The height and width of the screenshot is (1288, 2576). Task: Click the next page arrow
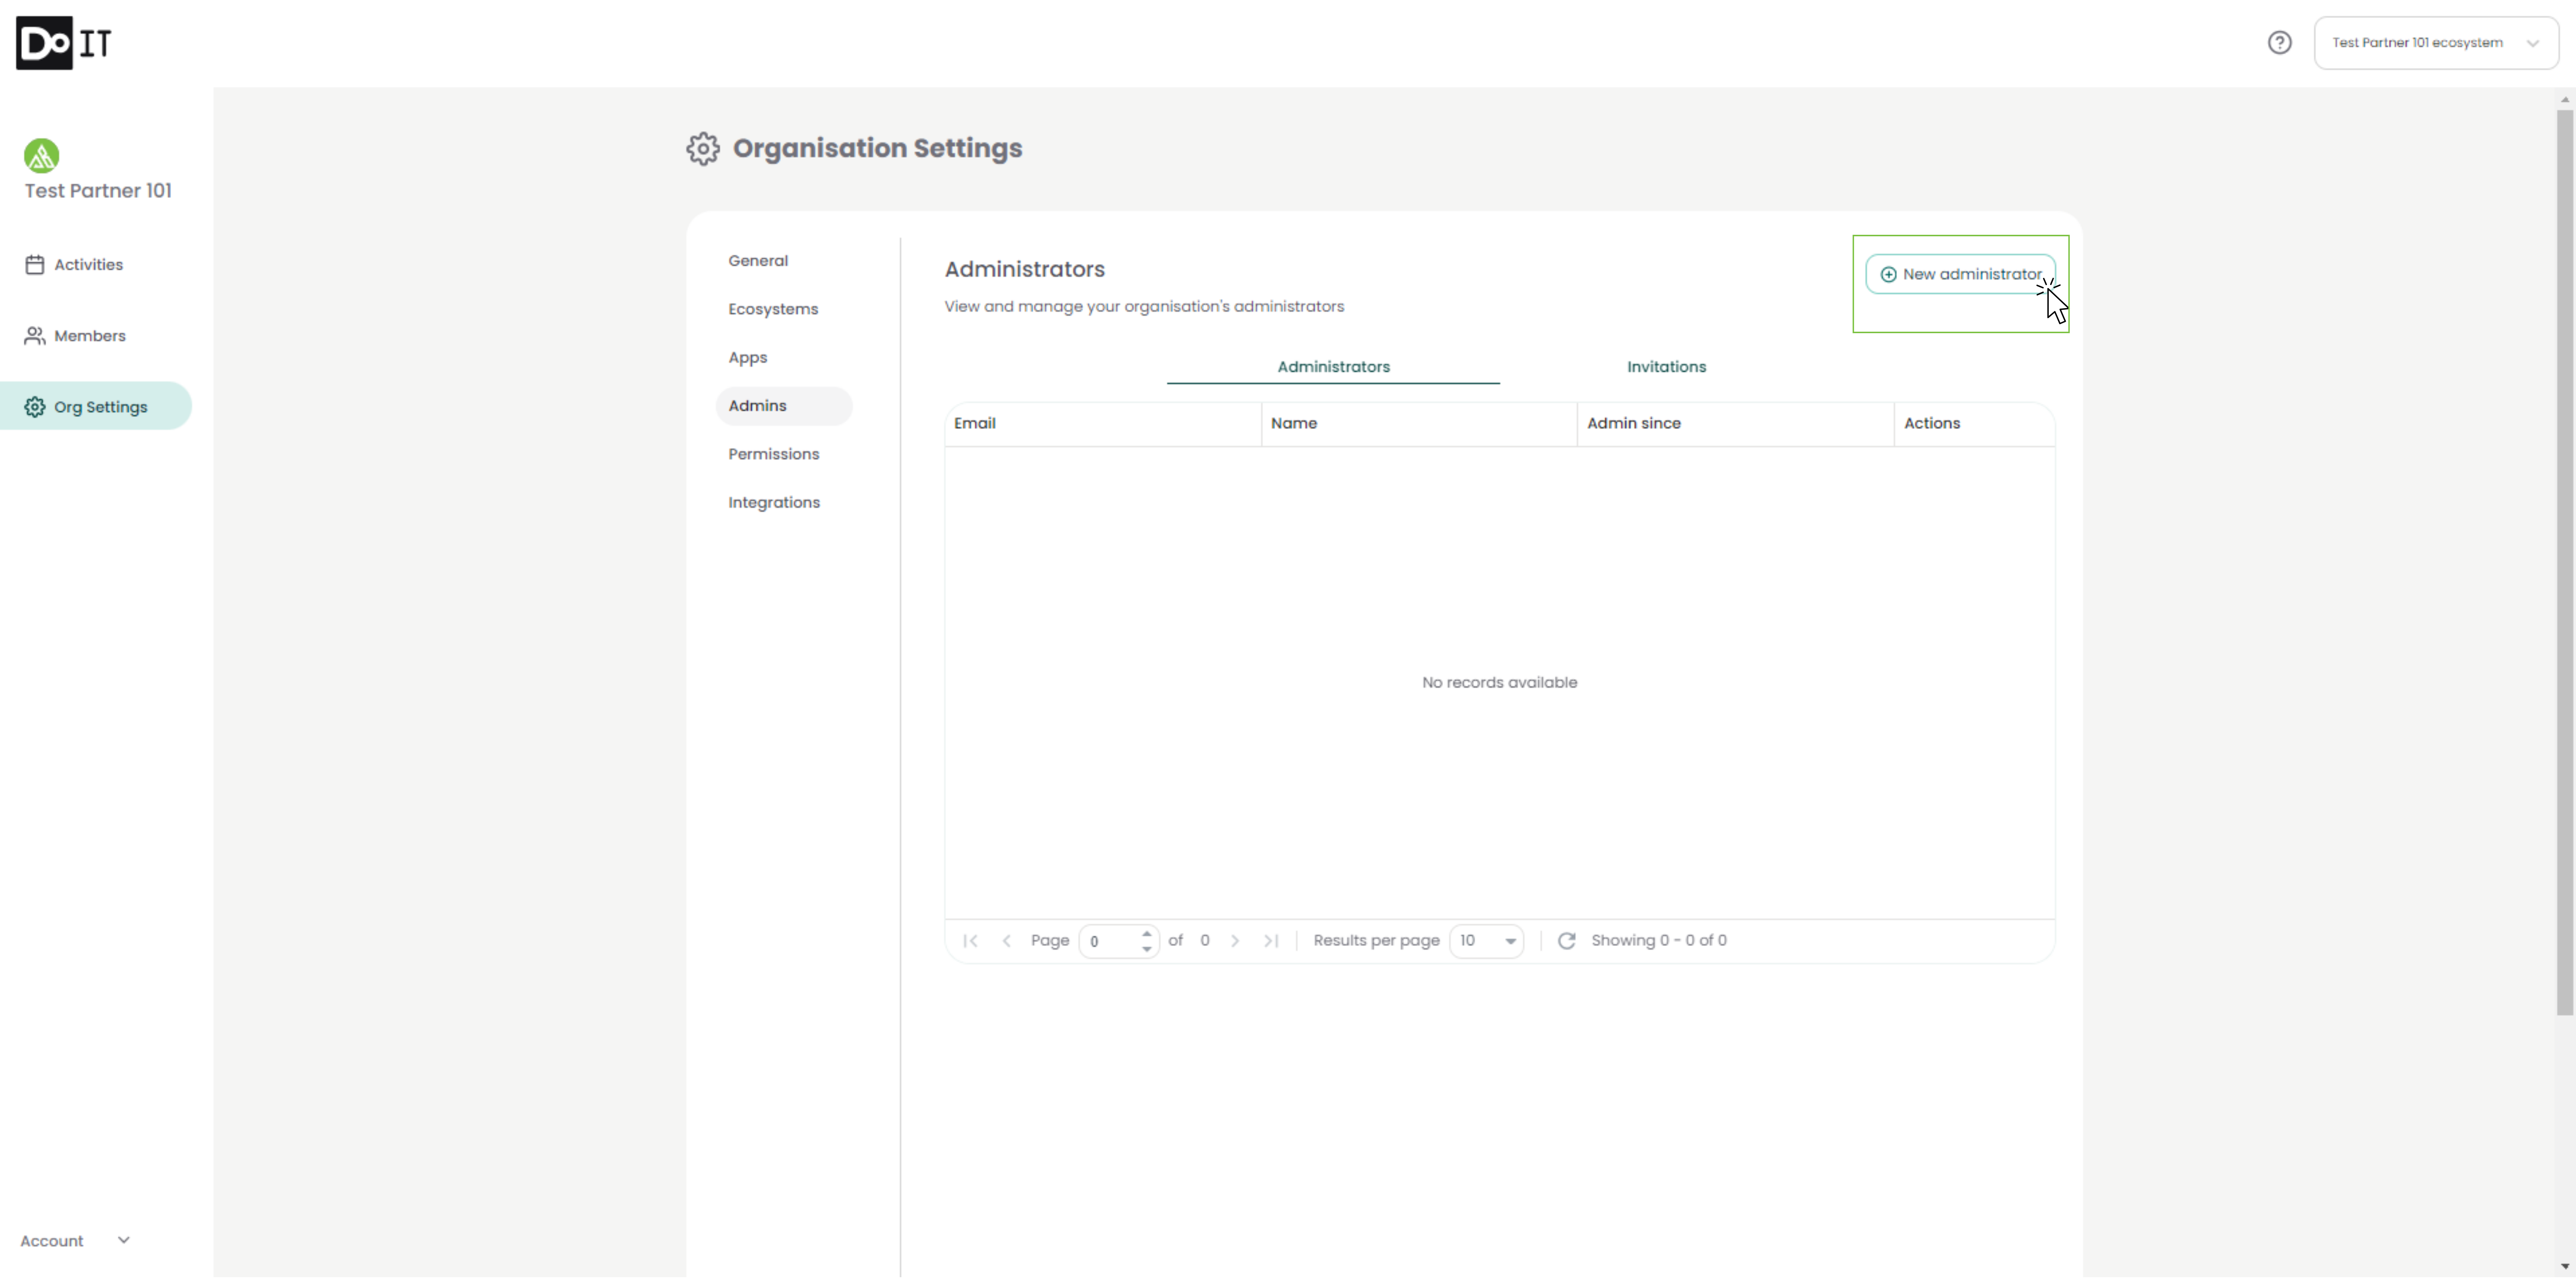pos(1235,941)
